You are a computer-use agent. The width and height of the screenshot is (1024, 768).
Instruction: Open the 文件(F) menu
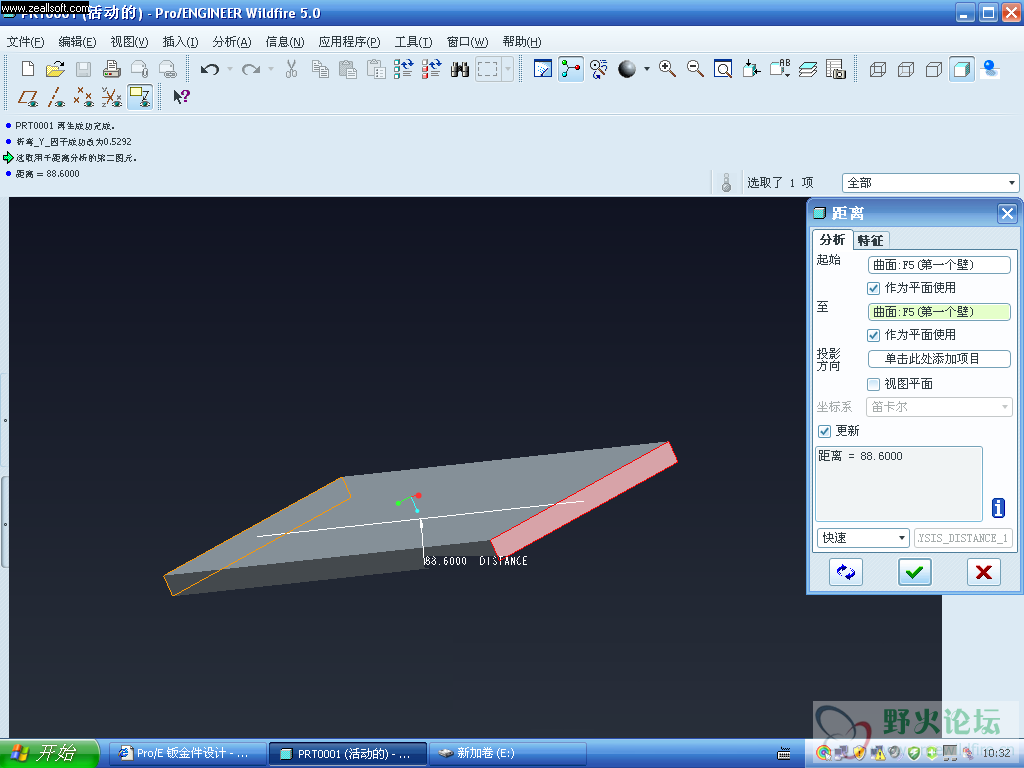[25, 42]
